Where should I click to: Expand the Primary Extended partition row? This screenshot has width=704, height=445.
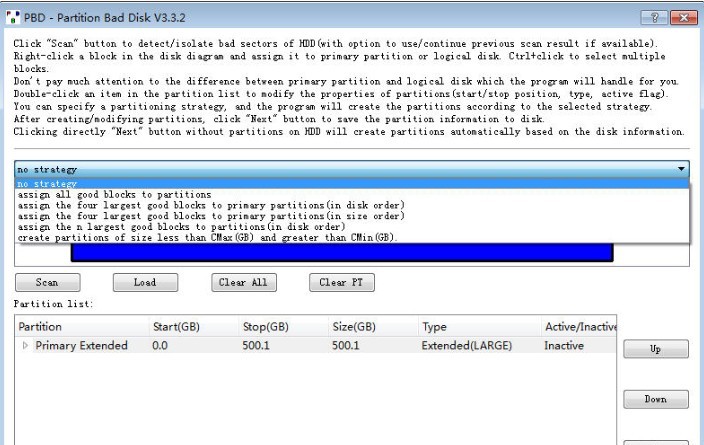[25, 345]
